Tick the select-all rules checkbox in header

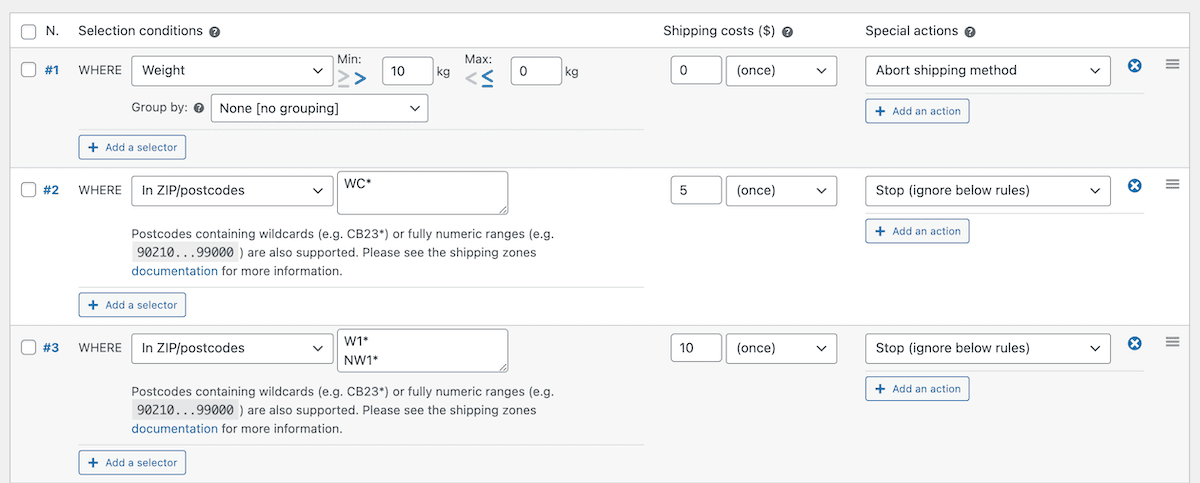tap(29, 32)
